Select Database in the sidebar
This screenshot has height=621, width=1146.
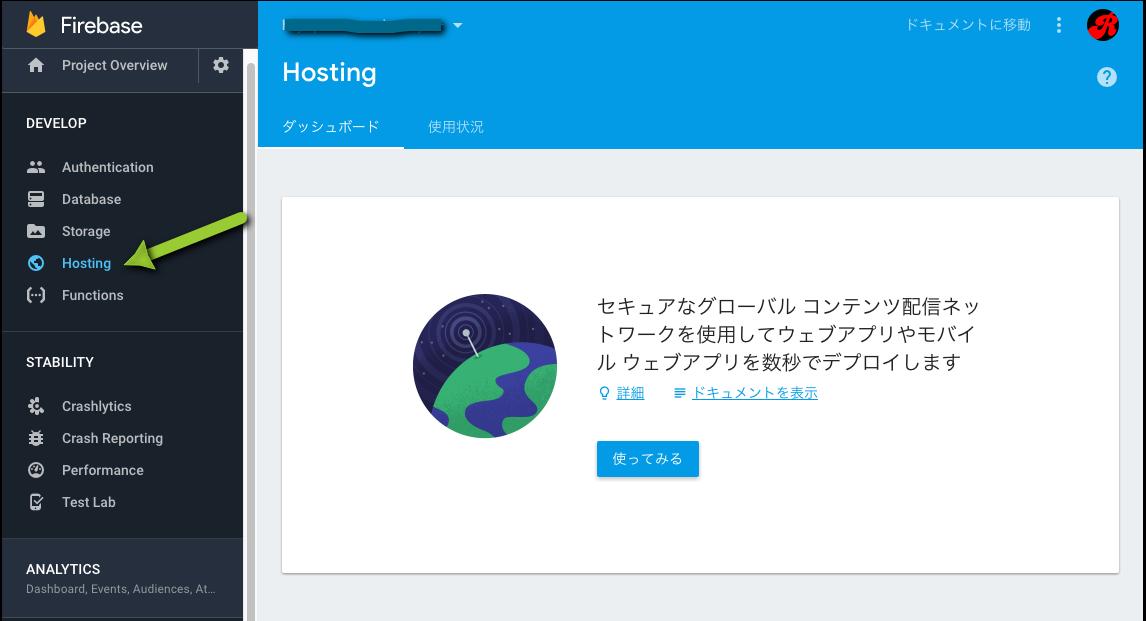tap(91, 199)
